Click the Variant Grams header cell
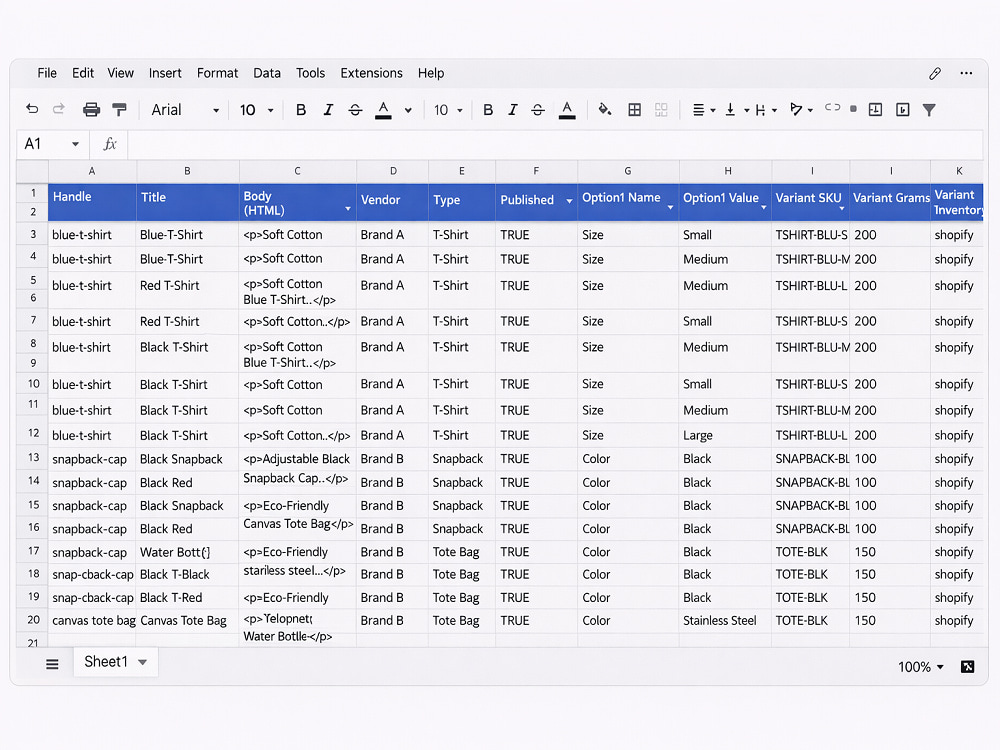This screenshot has width=1000, height=750. point(890,202)
